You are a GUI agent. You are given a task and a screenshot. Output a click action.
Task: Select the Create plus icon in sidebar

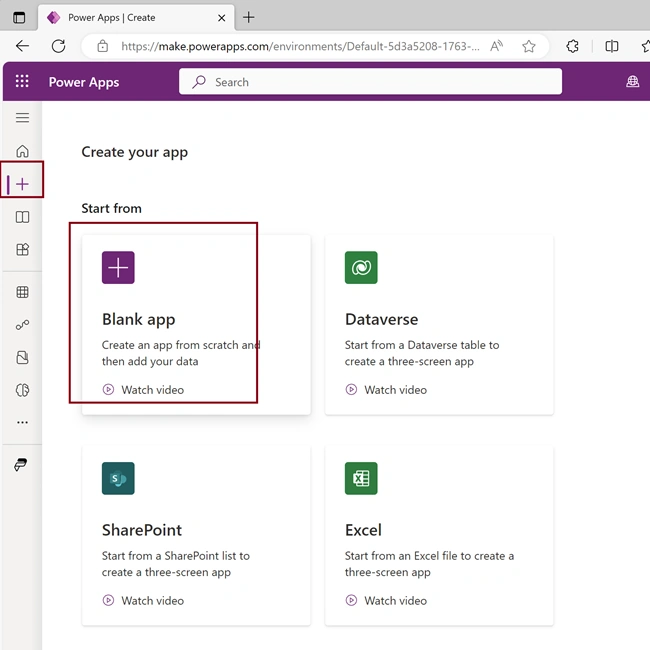coord(22,184)
